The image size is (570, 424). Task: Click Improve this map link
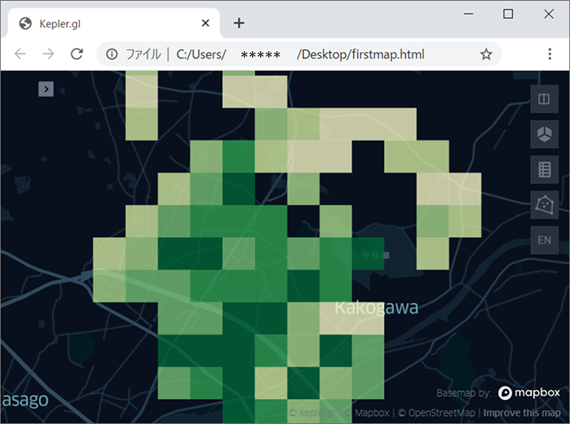click(522, 413)
